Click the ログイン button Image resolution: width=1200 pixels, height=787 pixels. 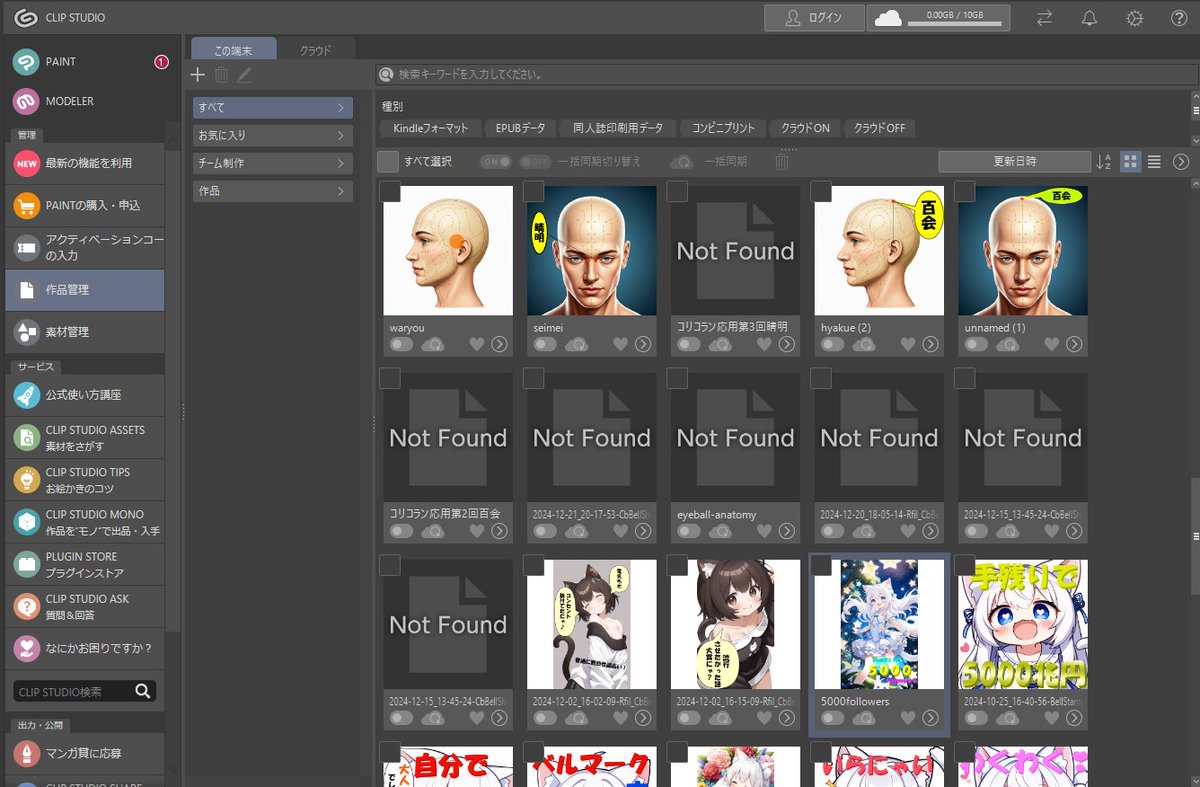[x=814, y=18]
